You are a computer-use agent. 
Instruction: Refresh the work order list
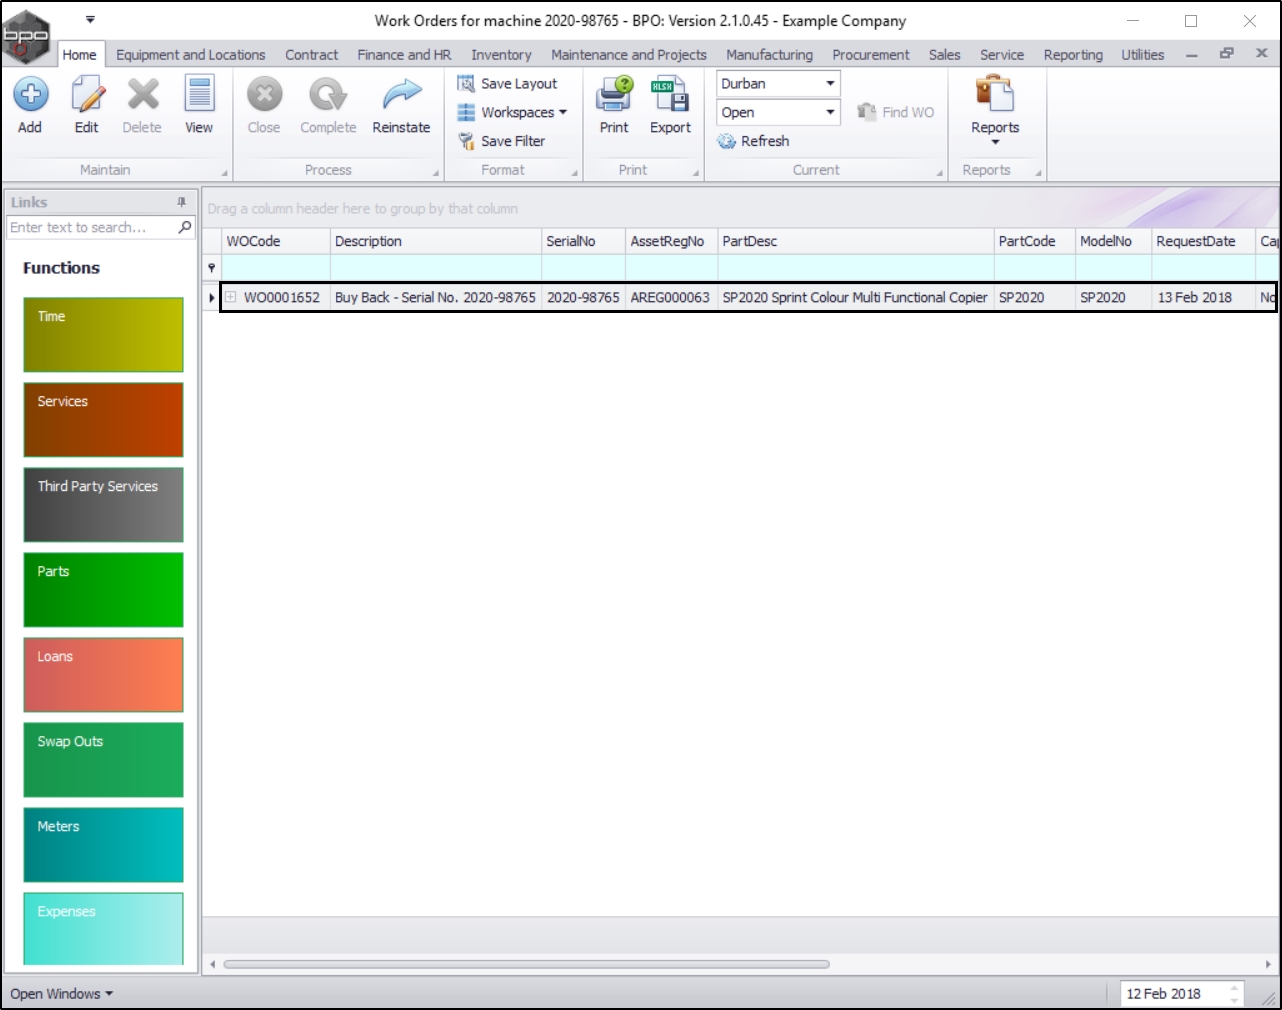point(754,141)
